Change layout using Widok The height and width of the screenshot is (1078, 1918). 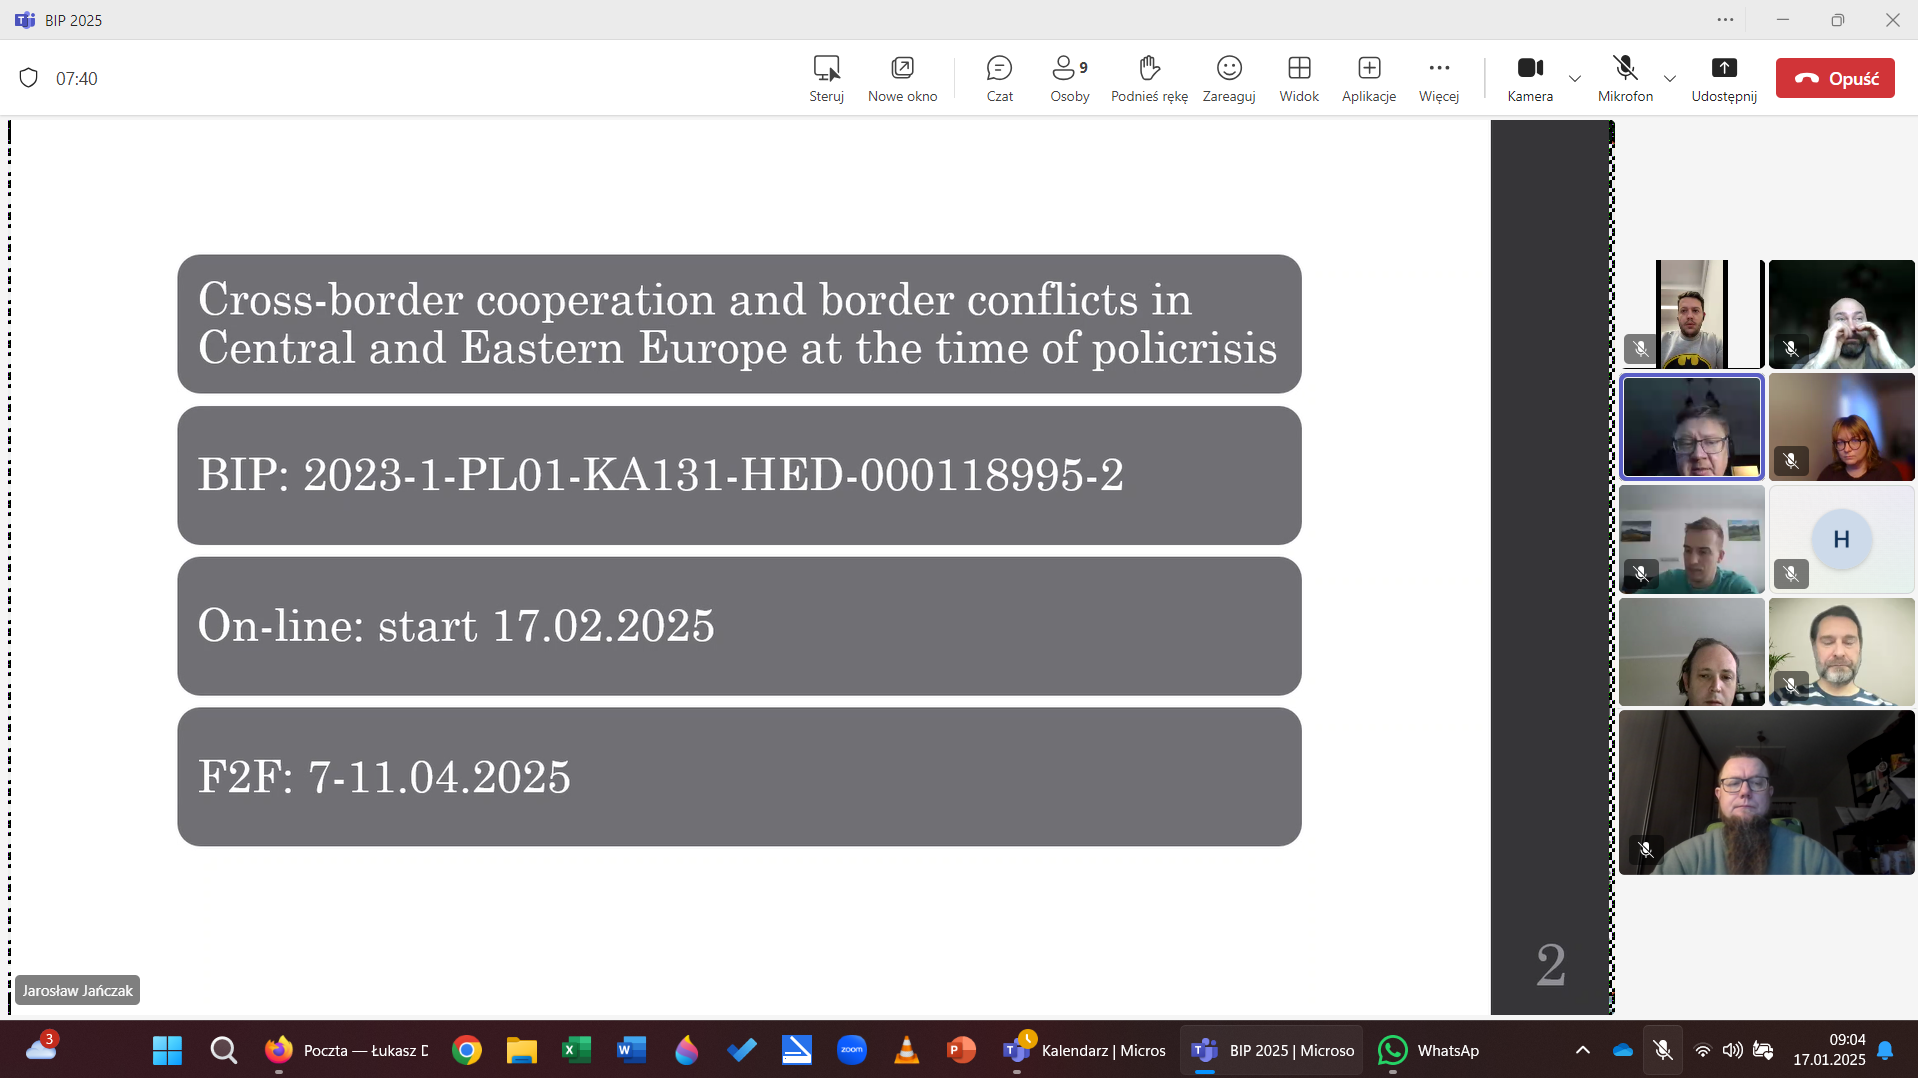(x=1298, y=78)
